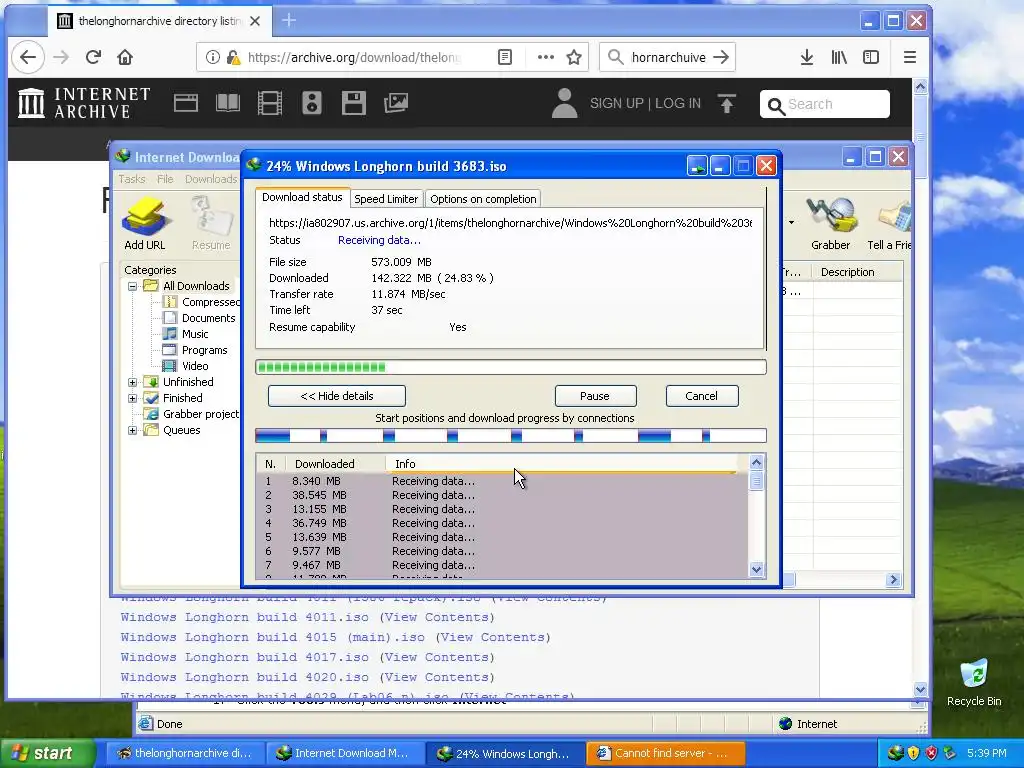
Task: Click the Windows start button
Action: [x=47, y=753]
